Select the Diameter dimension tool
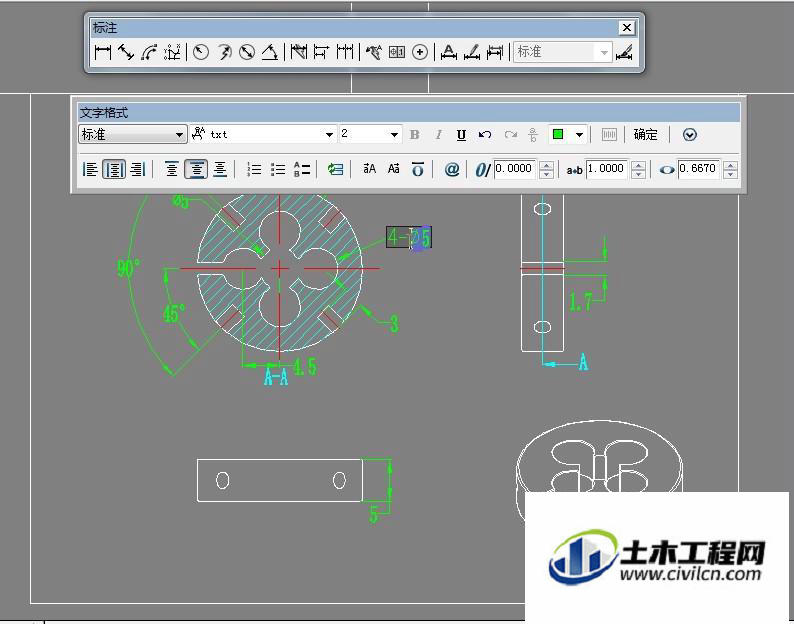The width and height of the screenshot is (794, 624). click(247, 52)
